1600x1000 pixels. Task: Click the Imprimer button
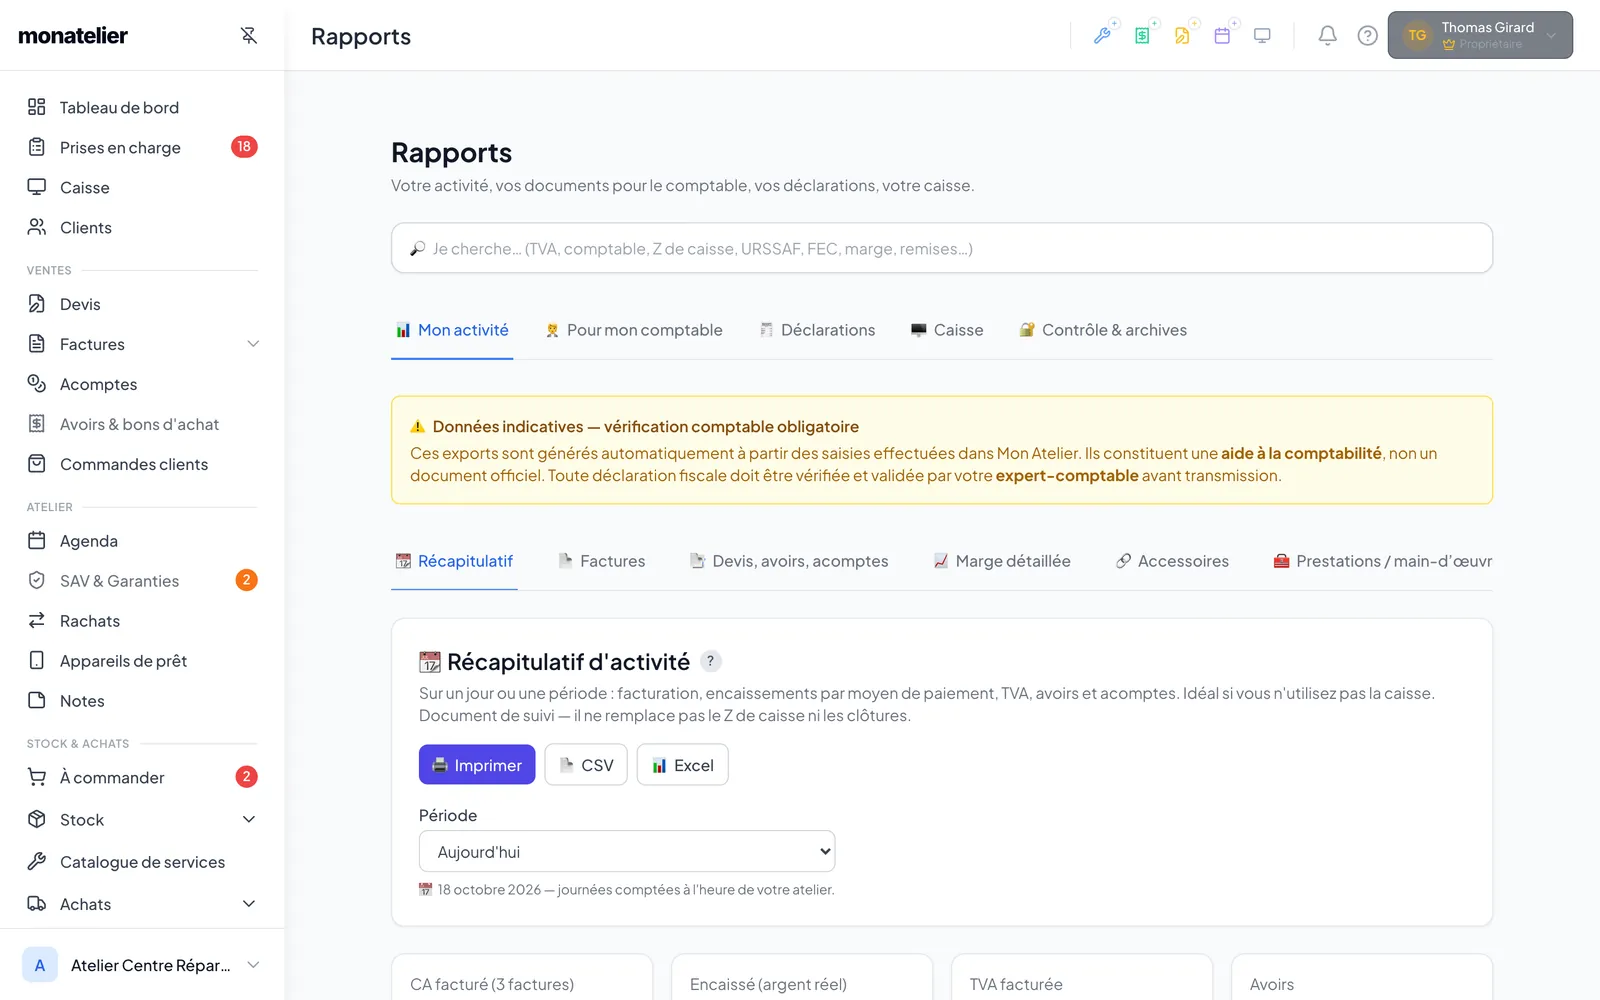[477, 765]
